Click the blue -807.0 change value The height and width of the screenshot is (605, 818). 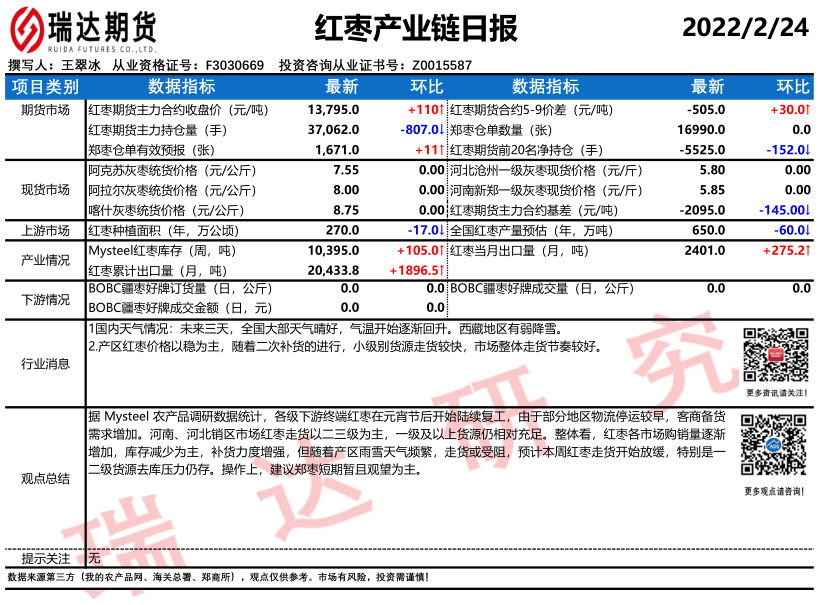pyautogui.click(x=420, y=129)
